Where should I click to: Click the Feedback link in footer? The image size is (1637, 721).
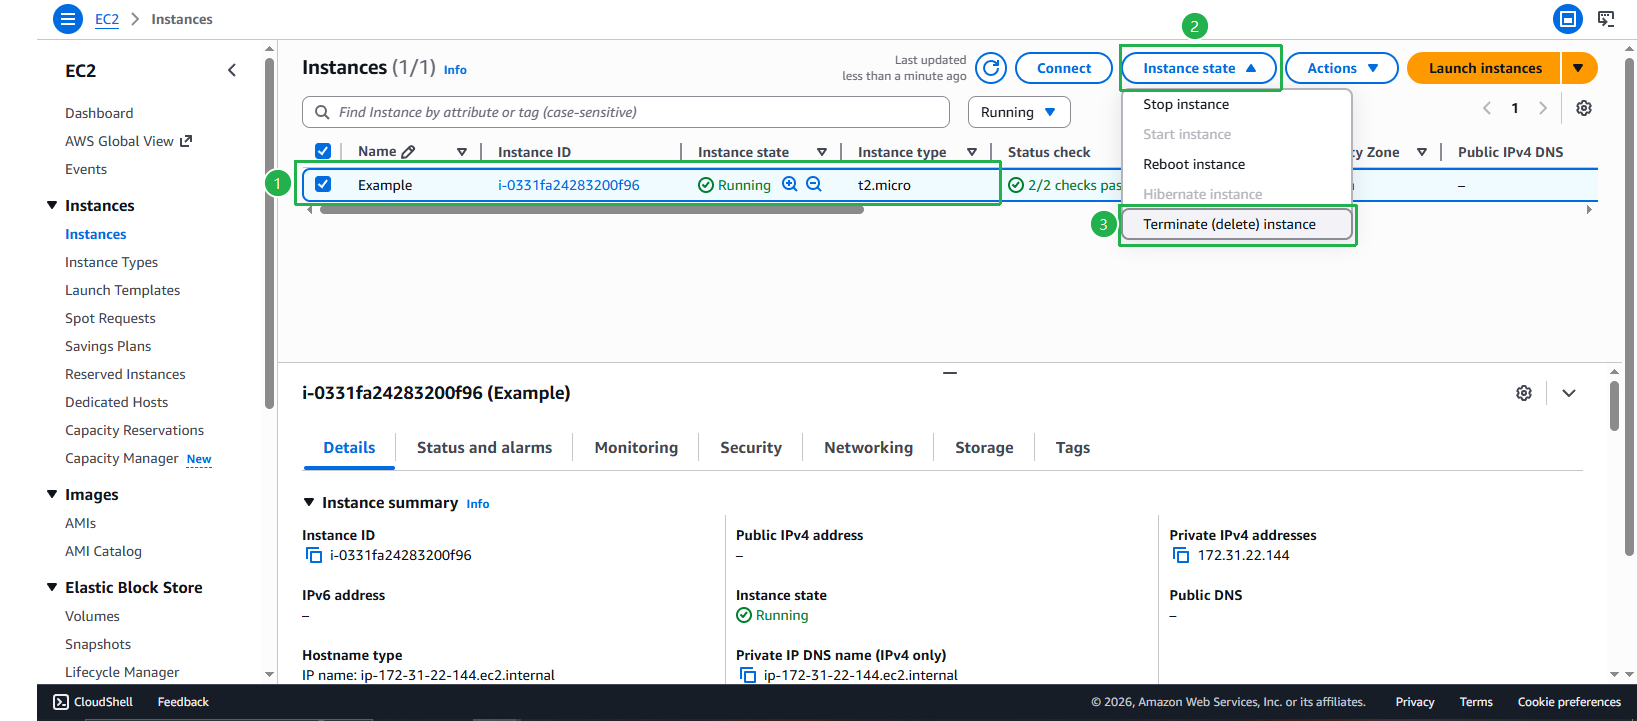point(183,702)
